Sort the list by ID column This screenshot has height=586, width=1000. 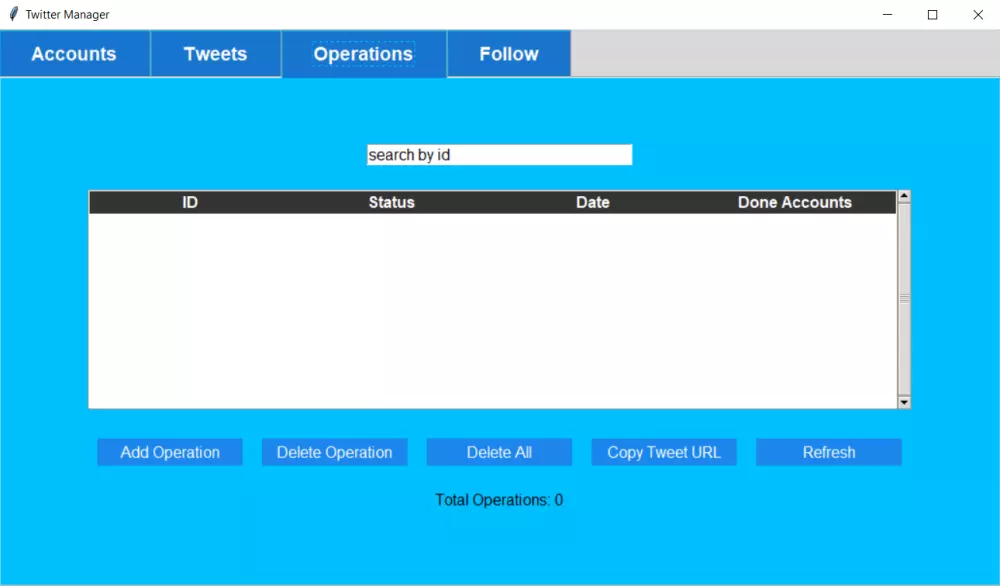tap(190, 201)
